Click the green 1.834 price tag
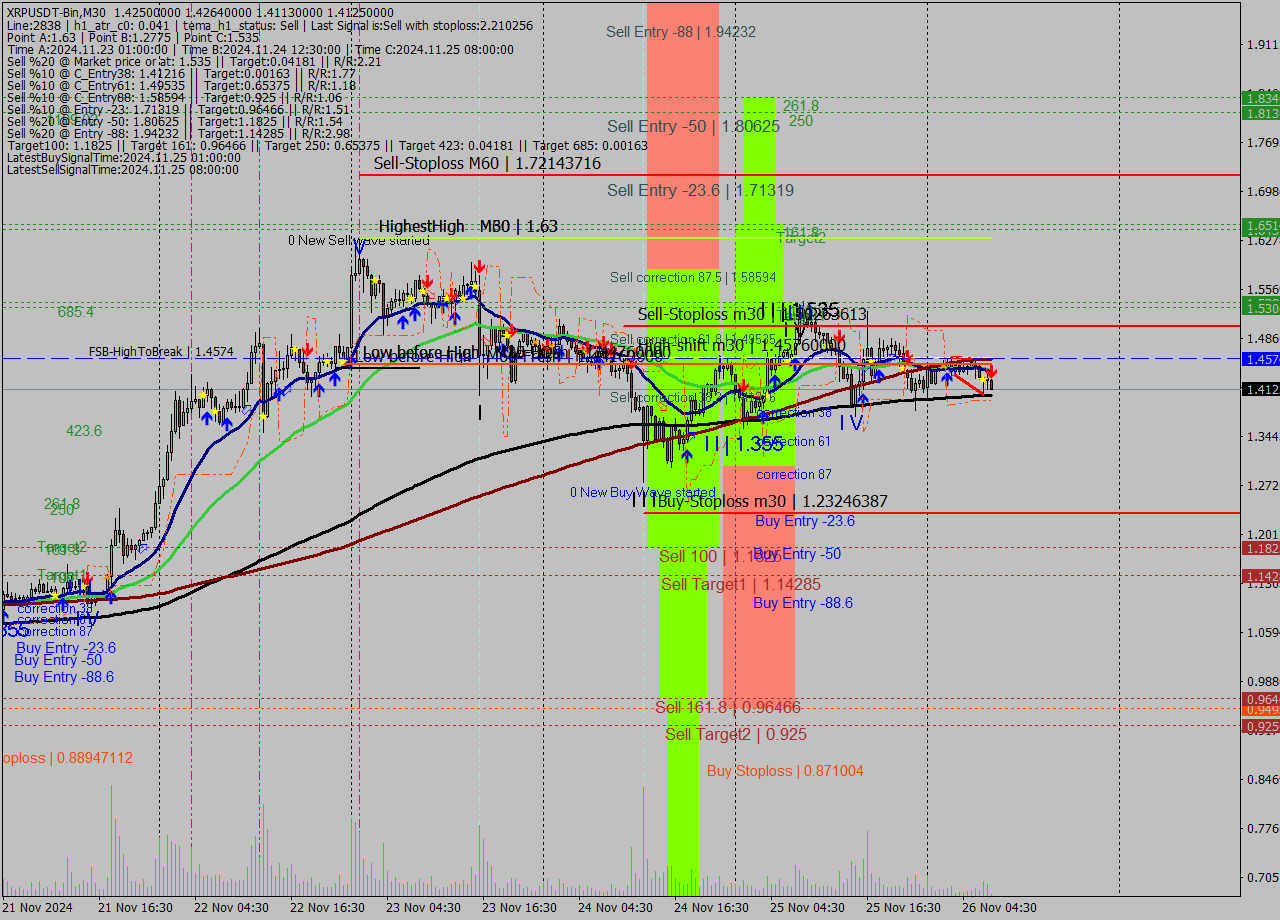Image resolution: width=1280 pixels, height=920 pixels. coord(1261,98)
